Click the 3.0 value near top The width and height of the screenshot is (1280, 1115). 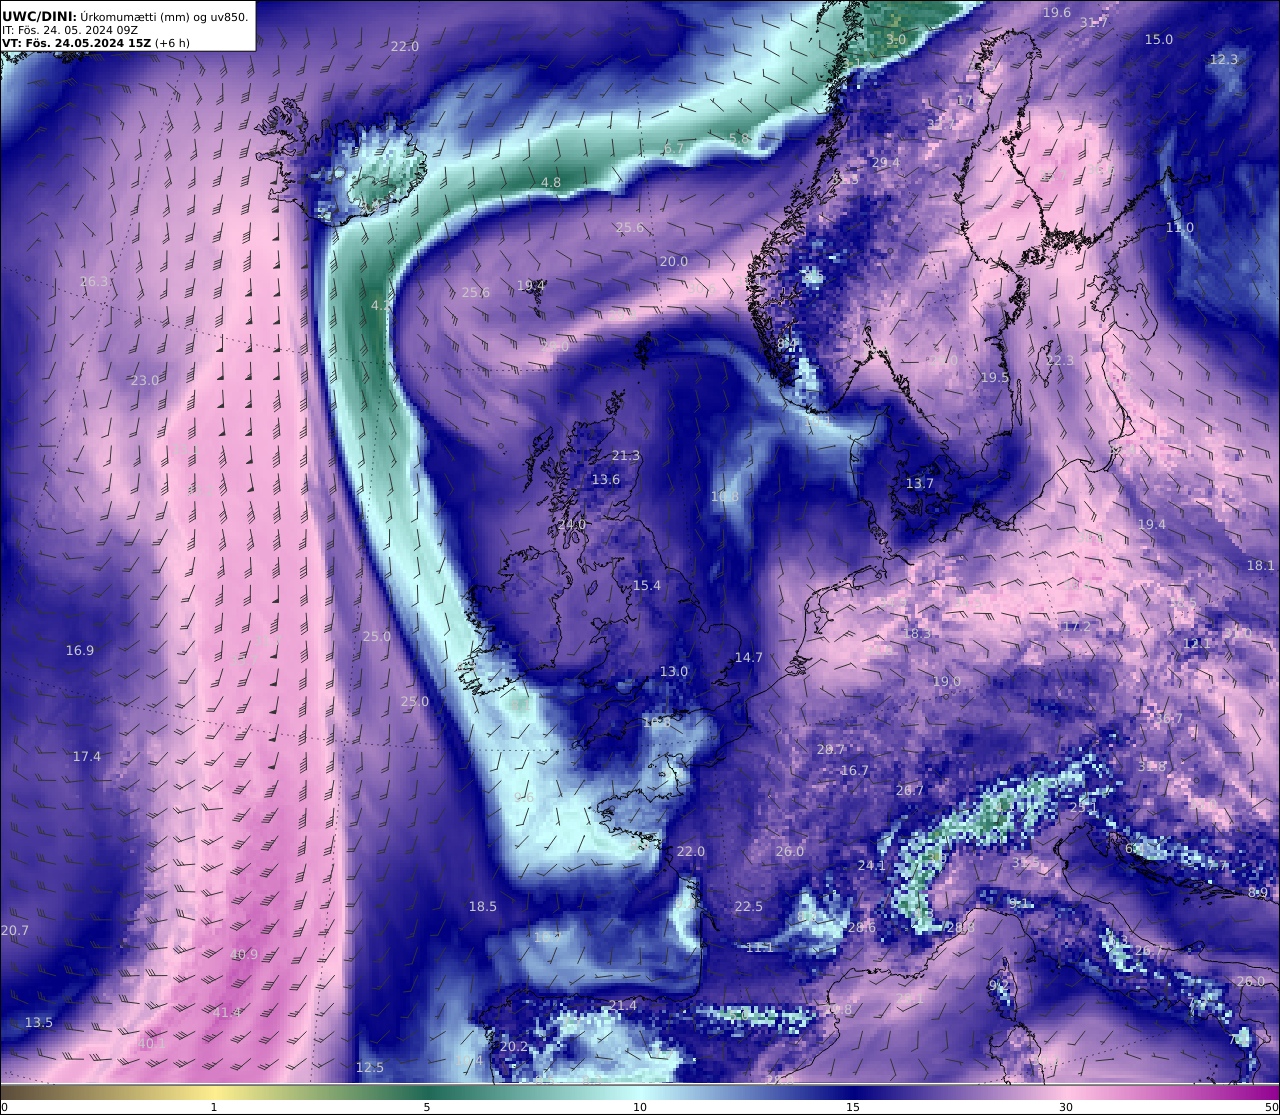tap(896, 39)
